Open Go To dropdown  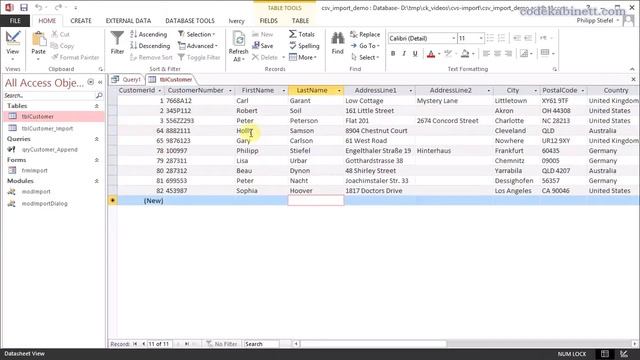point(365,46)
